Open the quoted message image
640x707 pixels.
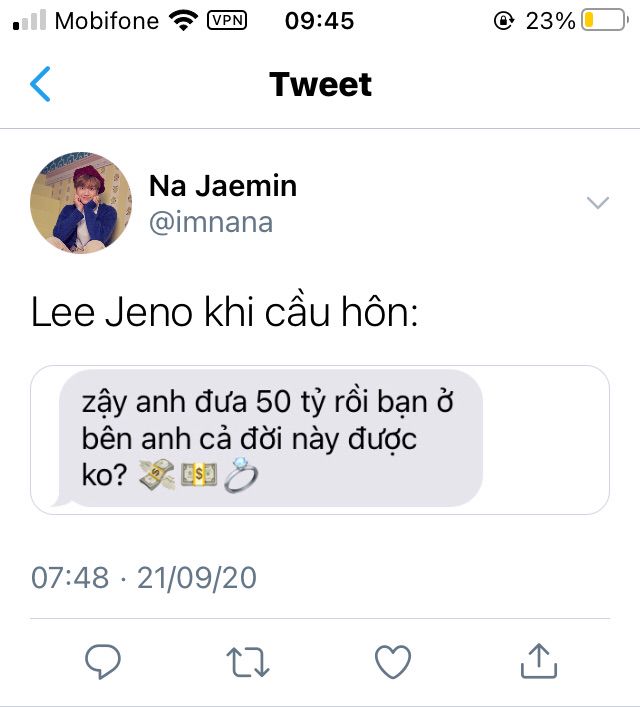[x=320, y=440]
